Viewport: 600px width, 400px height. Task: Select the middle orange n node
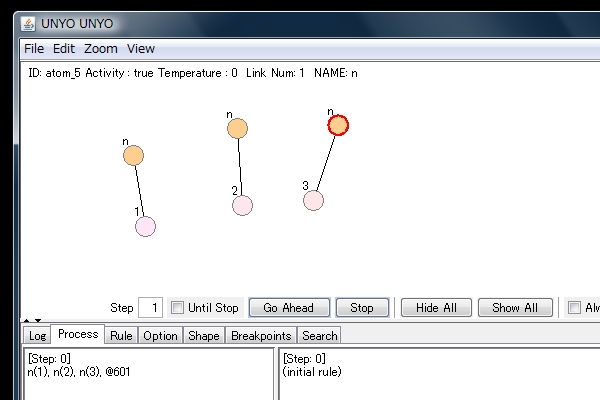(x=237, y=128)
